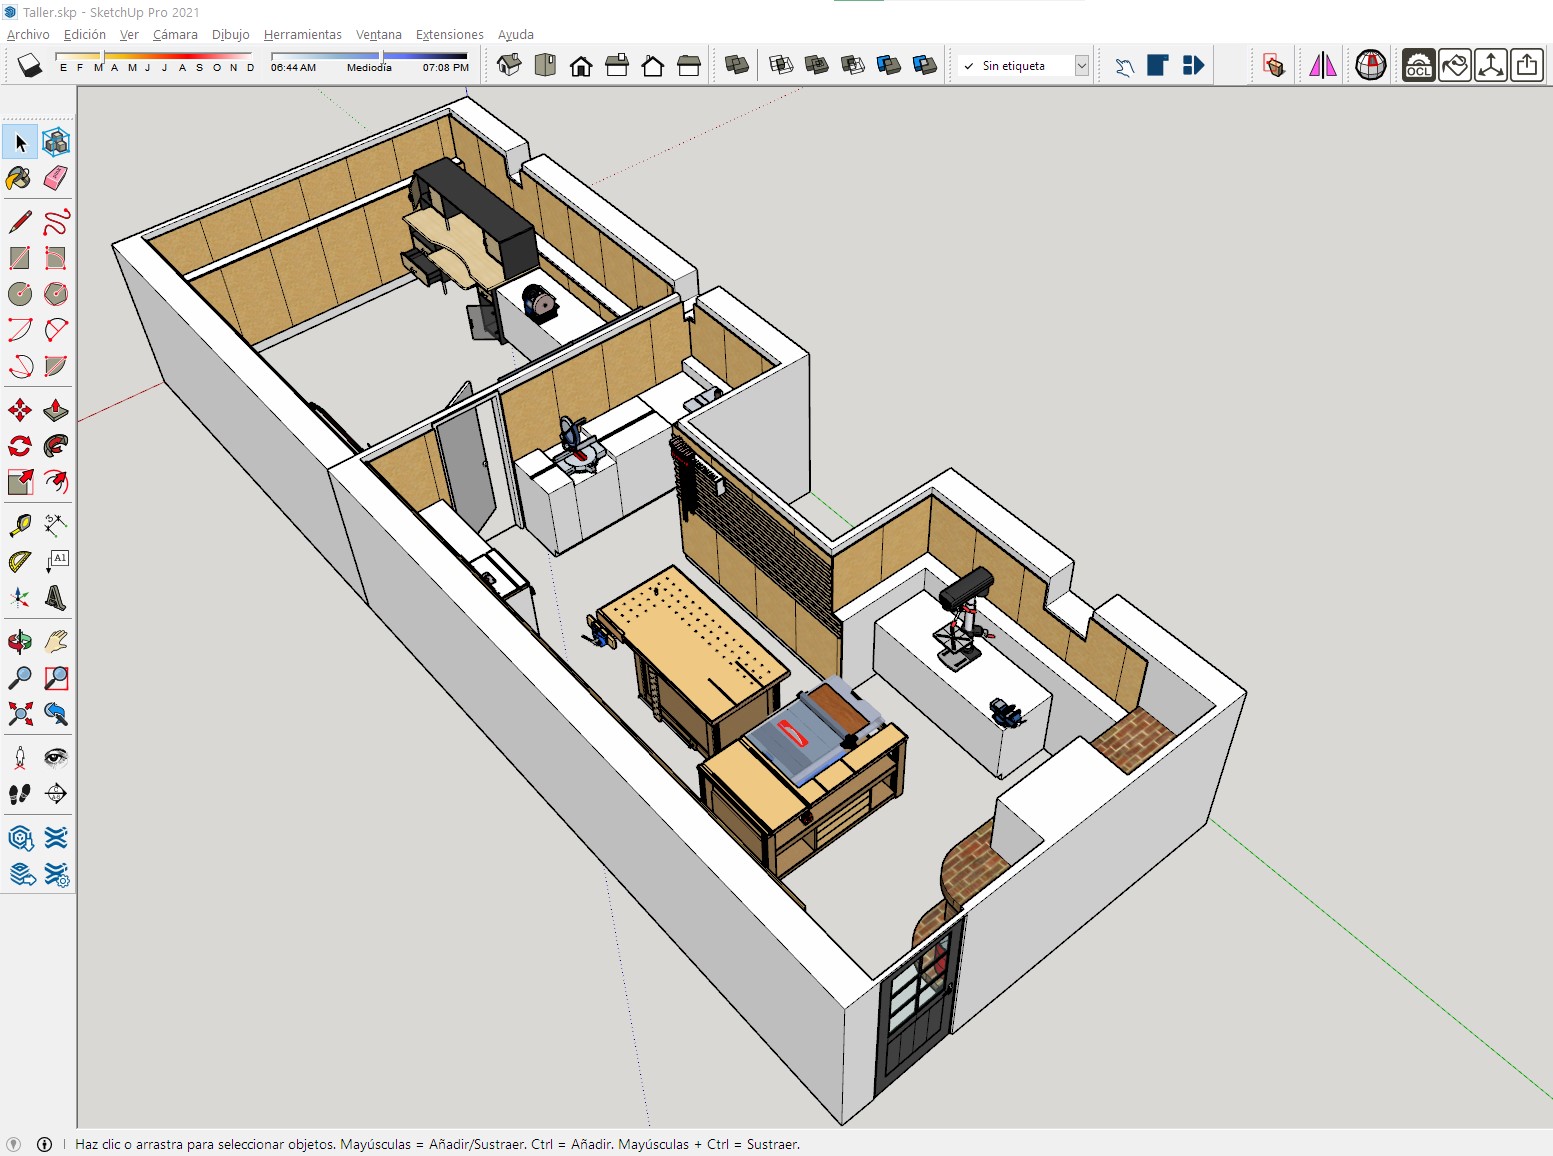The width and height of the screenshot is (1553, 1156).
Task: Toggle shadows on or off
Action: (x=29, y=66)
